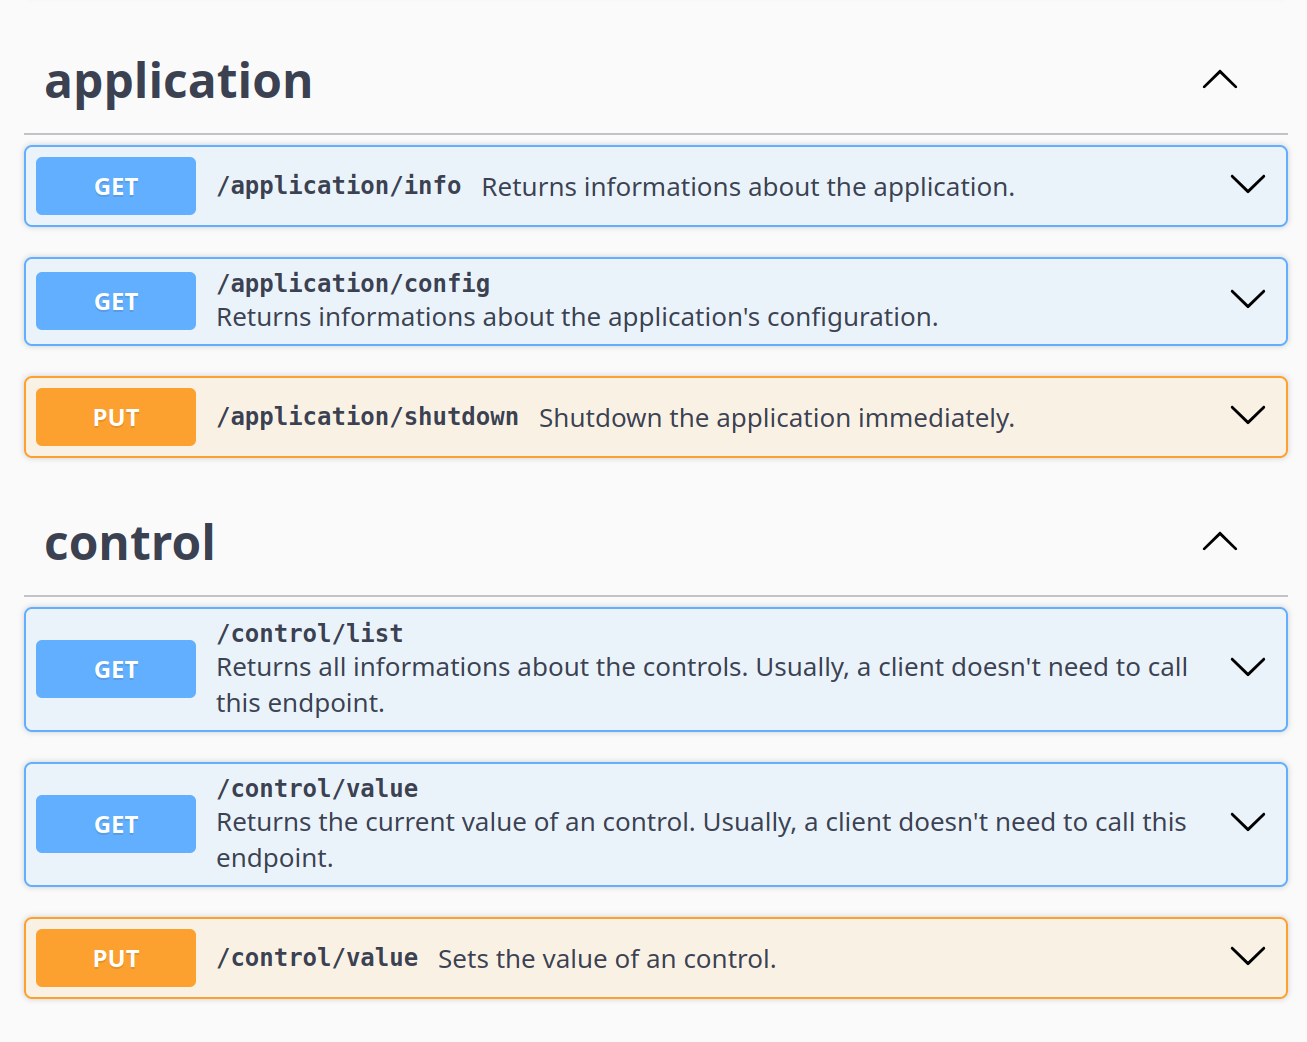Click the control section heading

tap(129, 542)
